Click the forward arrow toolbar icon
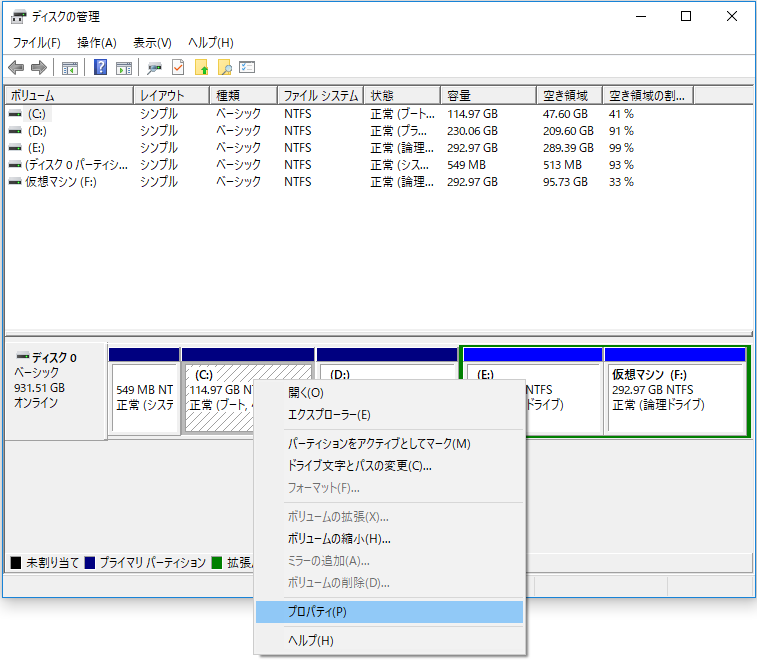757x669 pixels. [39, 68]
